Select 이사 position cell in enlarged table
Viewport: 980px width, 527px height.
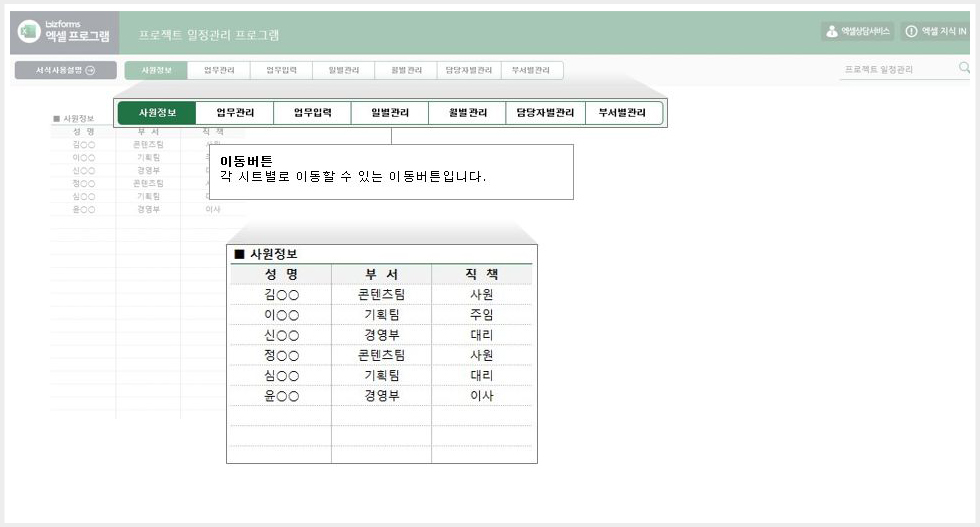pyautogui.click(x=481, y=396)
